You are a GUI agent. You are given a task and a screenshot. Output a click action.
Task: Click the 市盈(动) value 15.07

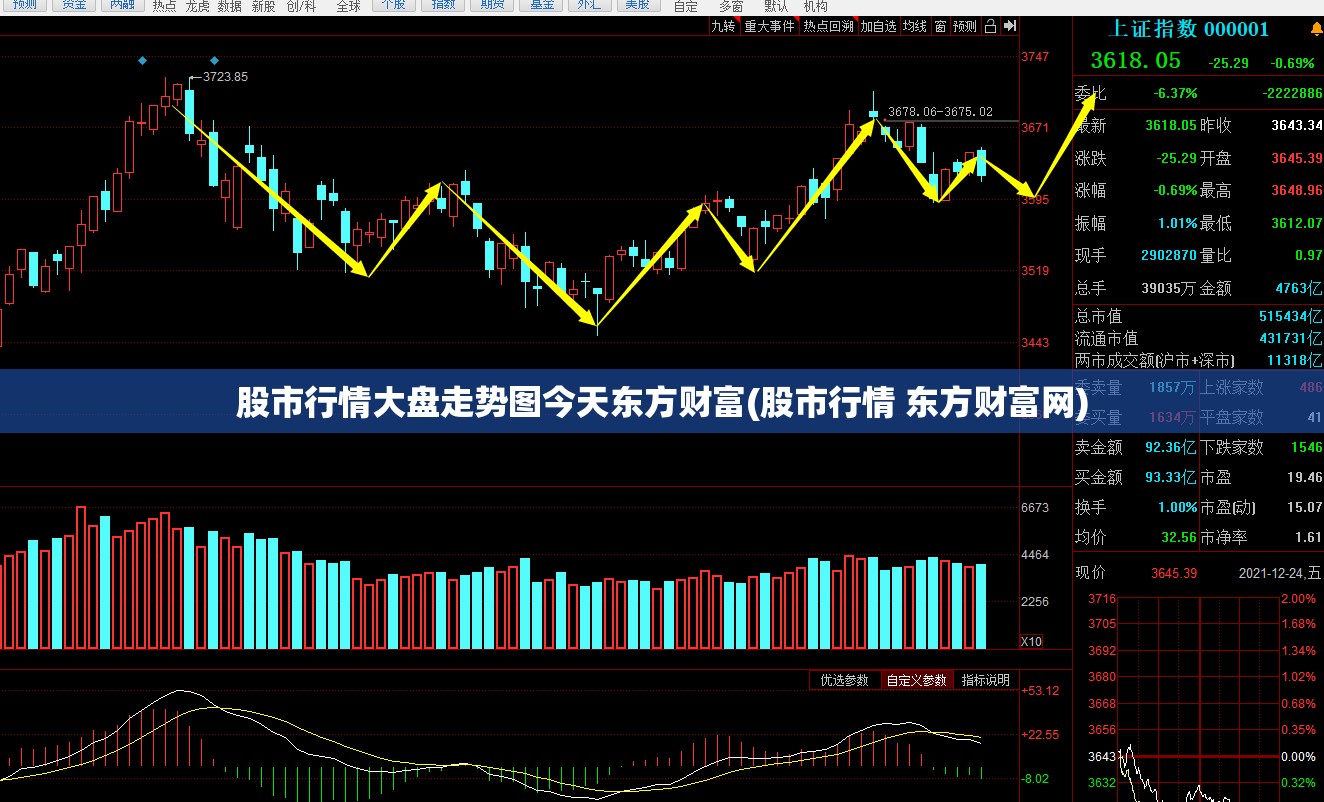coord(1305,507)
